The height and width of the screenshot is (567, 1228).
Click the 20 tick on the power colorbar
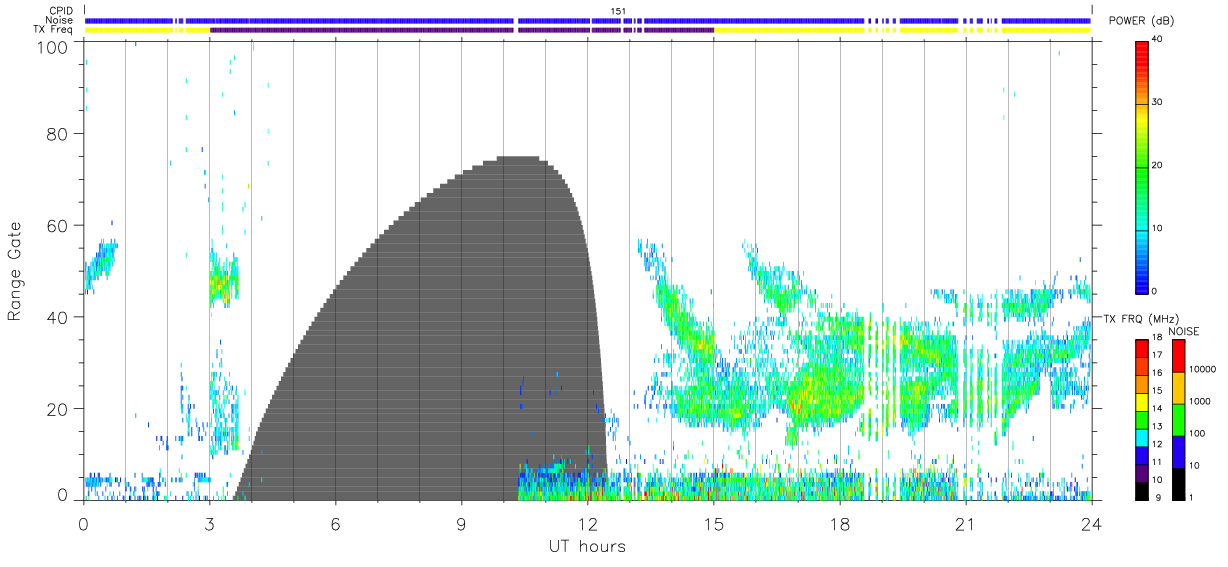pos(1159,166)
